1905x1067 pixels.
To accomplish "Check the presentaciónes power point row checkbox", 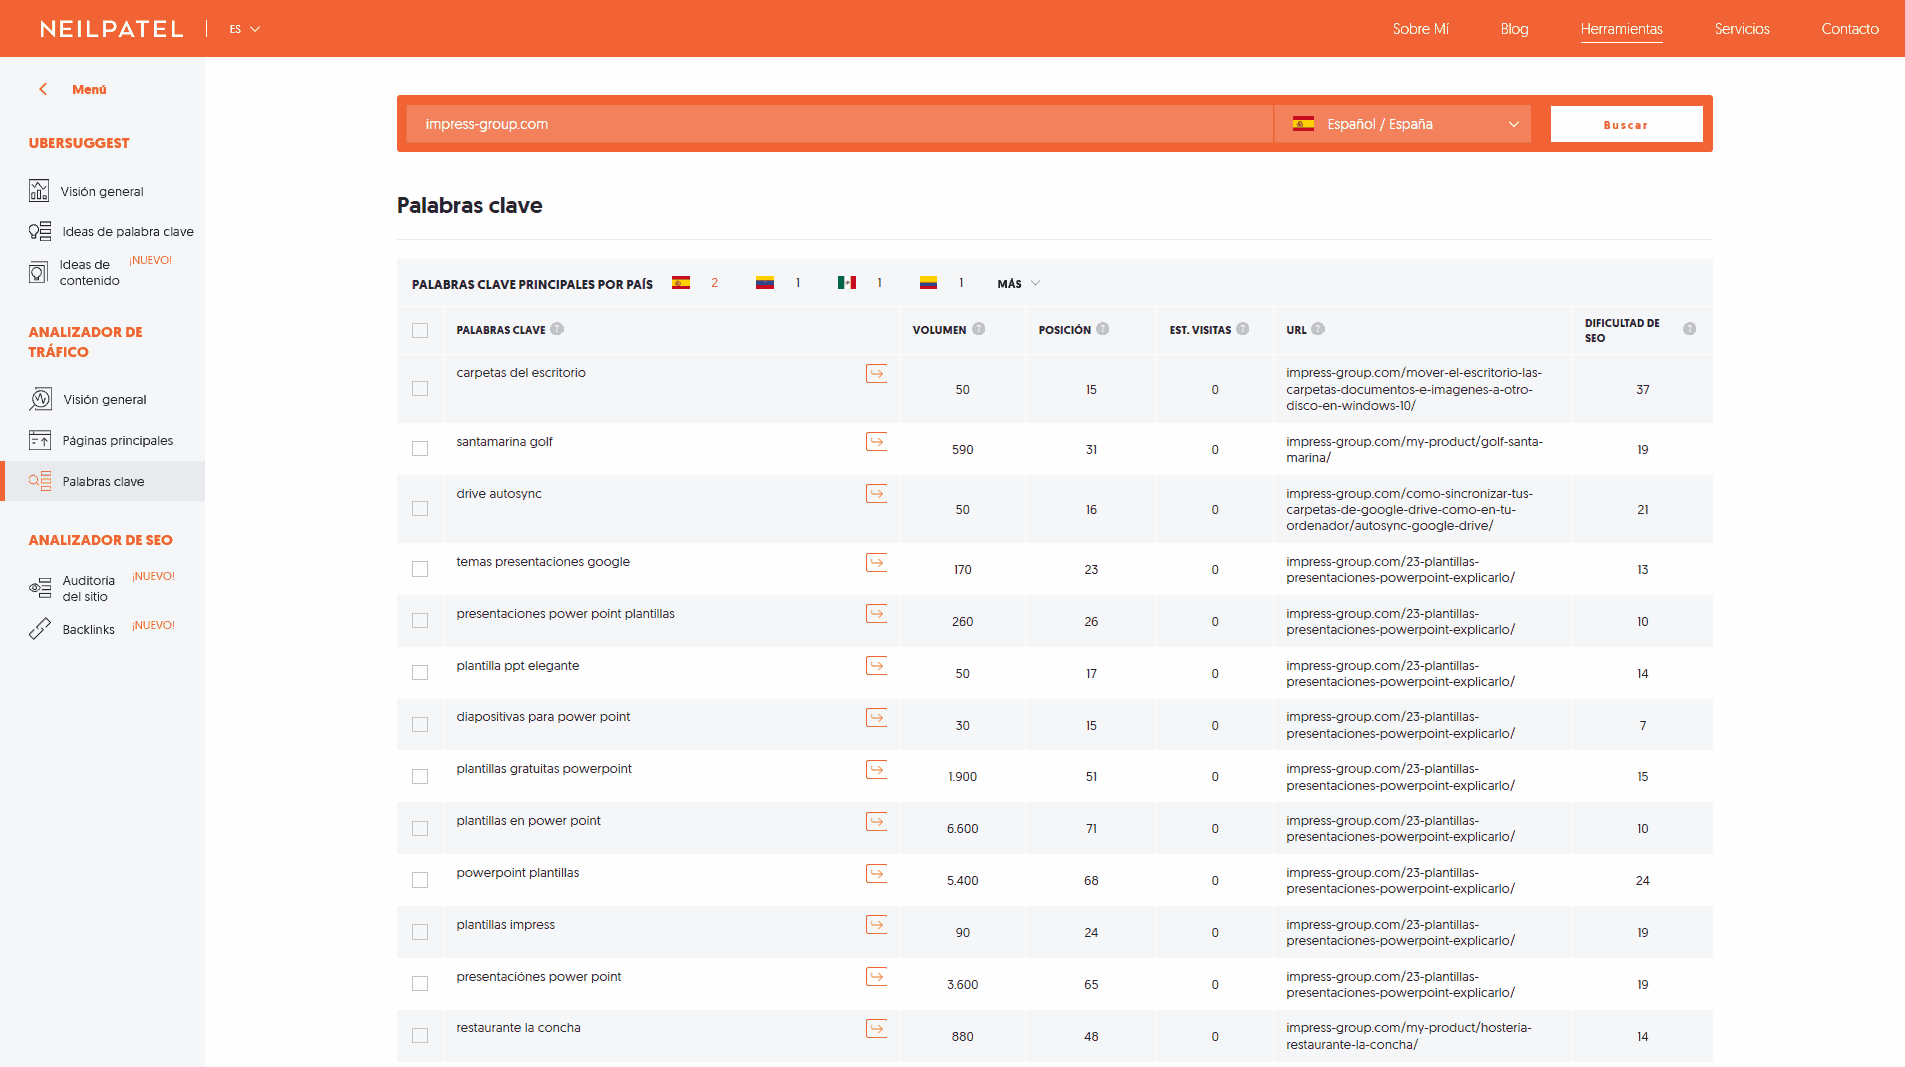I will (420, 983).
